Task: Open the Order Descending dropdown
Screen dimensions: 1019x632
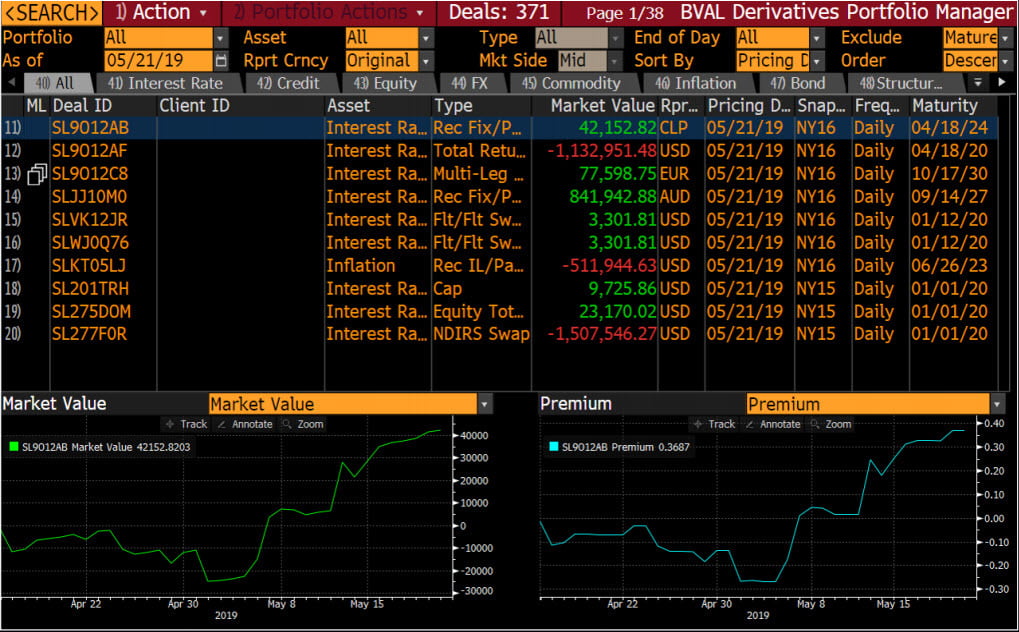Action: coord(1005,61)
